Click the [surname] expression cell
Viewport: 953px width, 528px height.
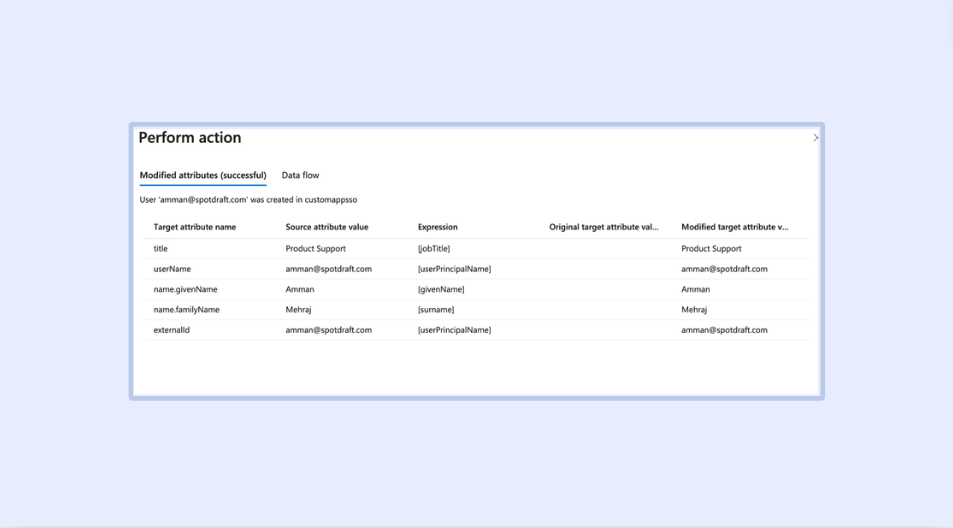pos(436,310)
